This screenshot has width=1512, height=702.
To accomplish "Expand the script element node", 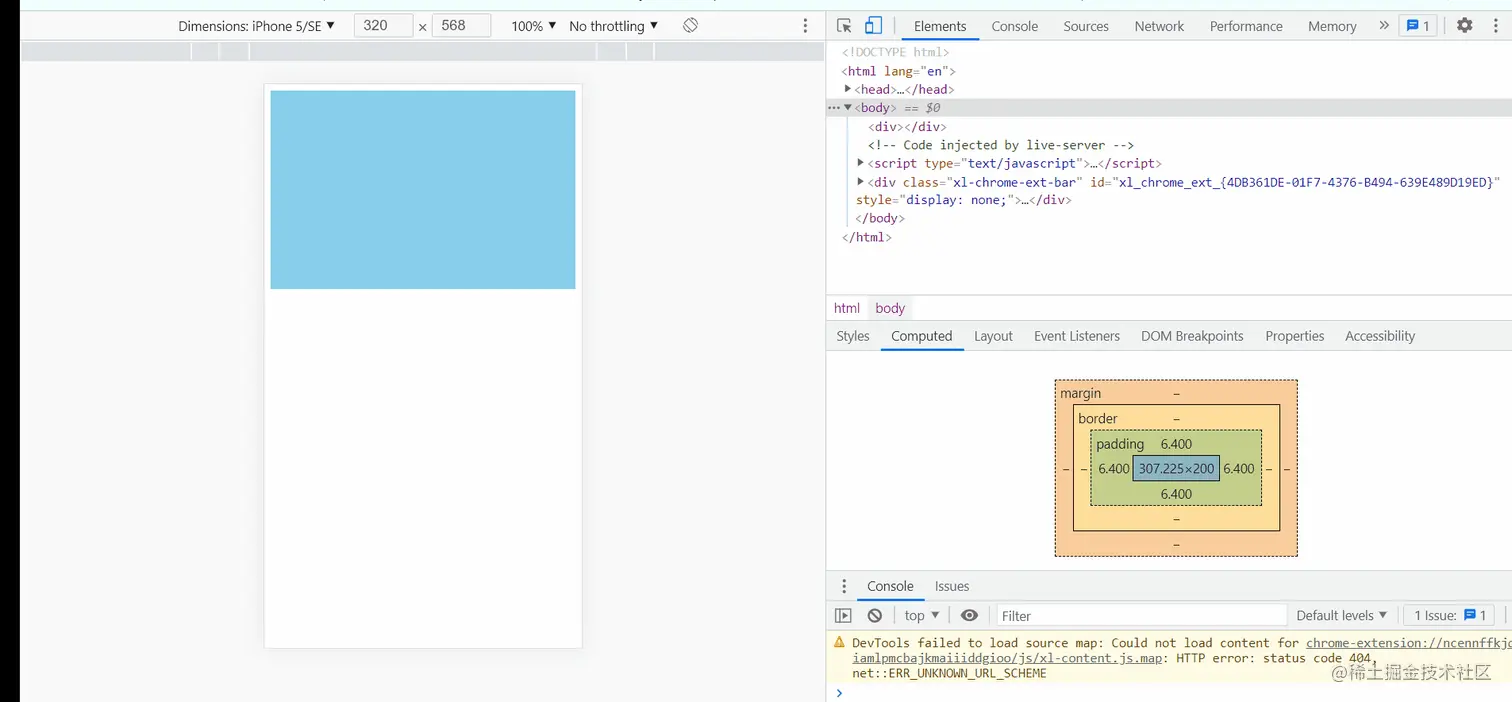I will coord(860,162).
